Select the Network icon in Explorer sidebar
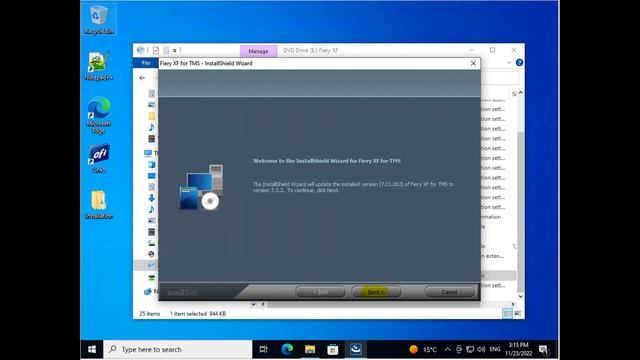 (148, 291)
